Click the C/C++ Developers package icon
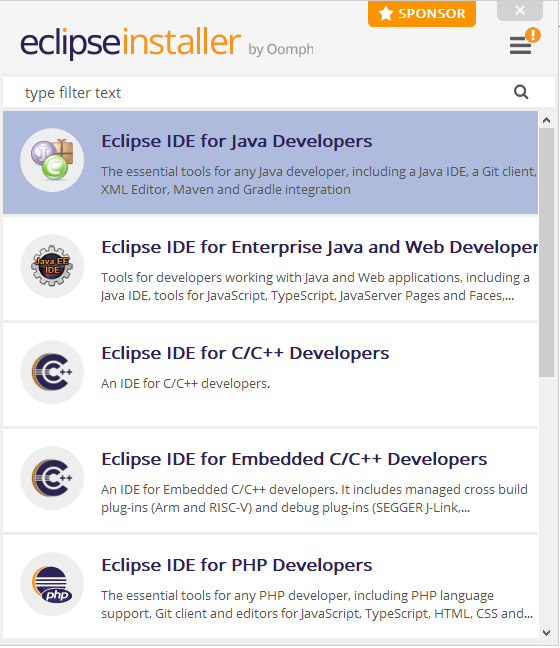Viewport: 560px width, 648px height. [x=52, y=372]
